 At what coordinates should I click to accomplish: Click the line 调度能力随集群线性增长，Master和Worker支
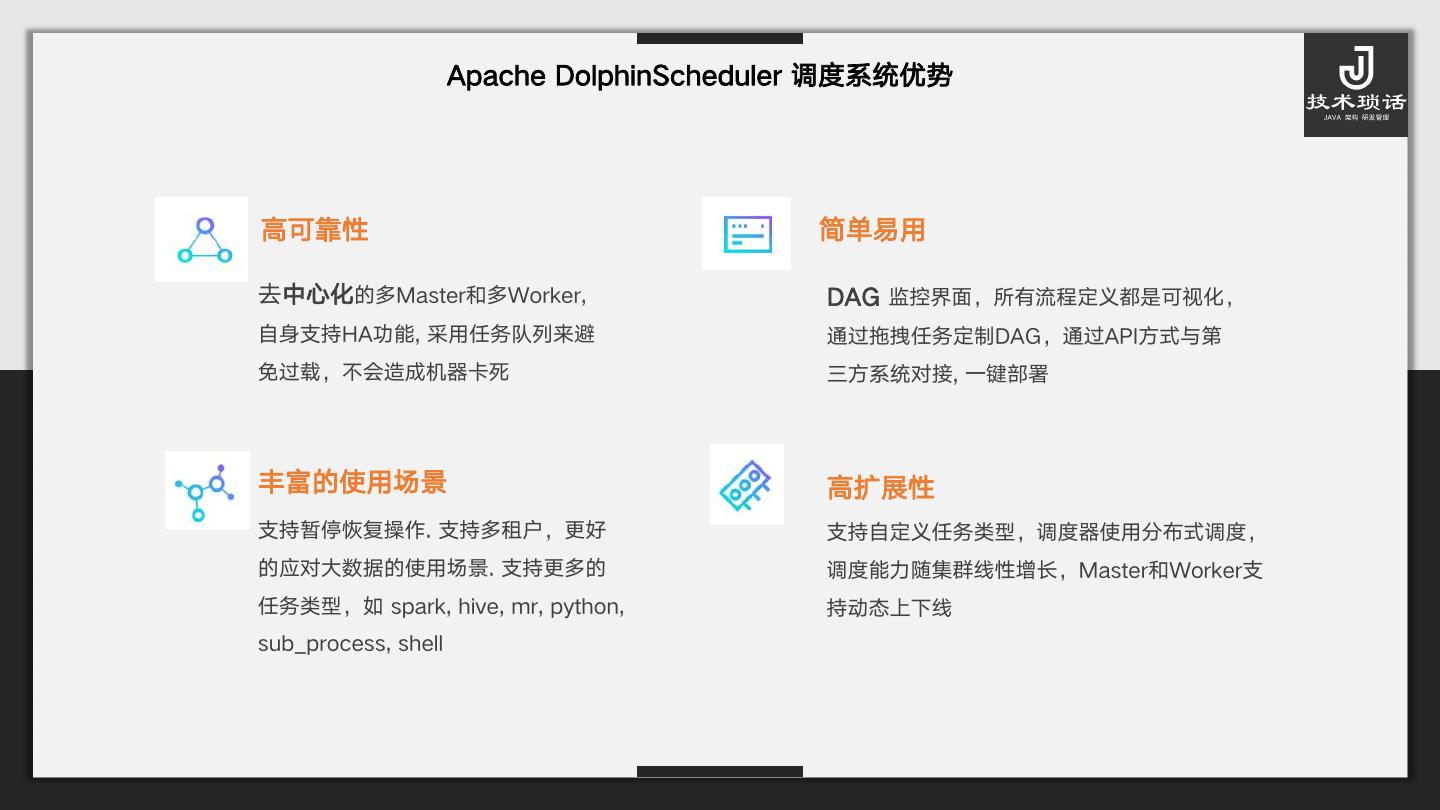pos(1045,570)
